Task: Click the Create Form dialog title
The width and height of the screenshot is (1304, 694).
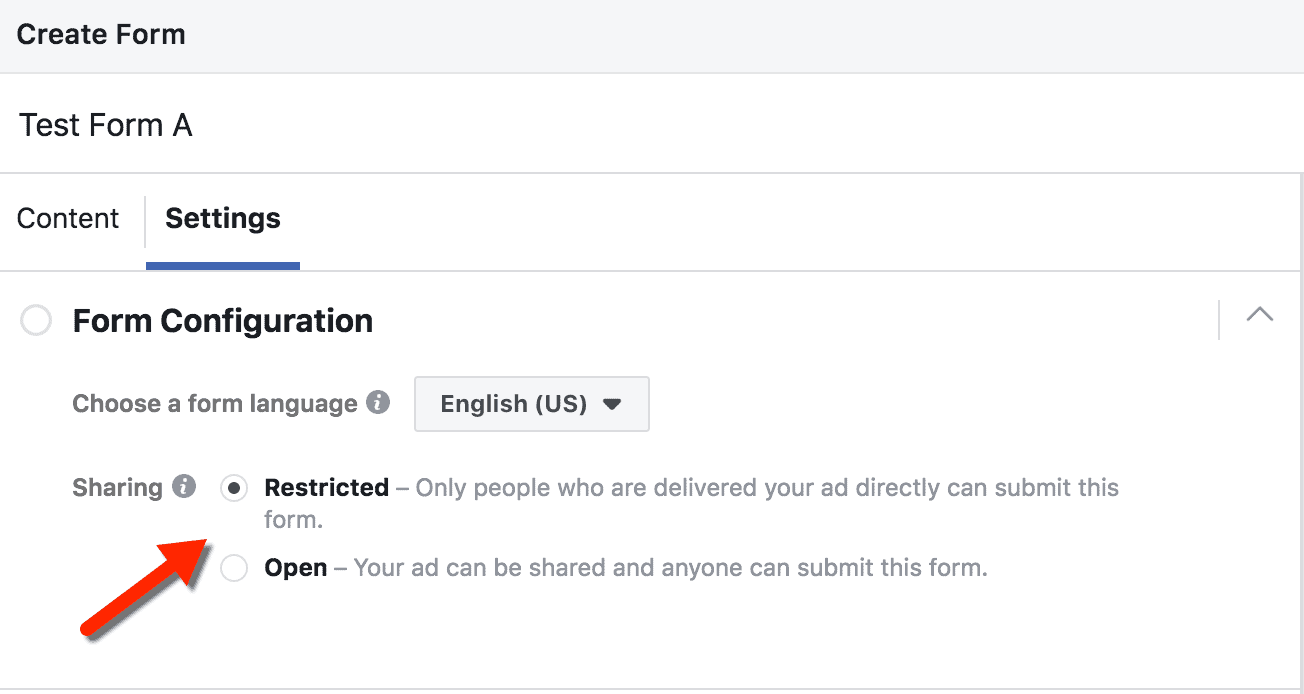Action: pos(101,34)
